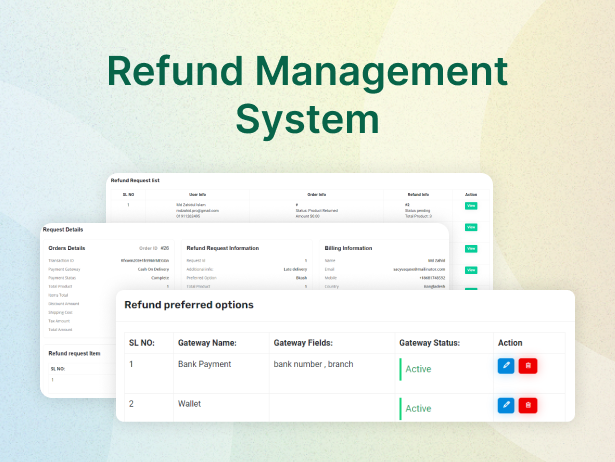Delete the Wallet gateway with trash icon
The width and height of the screenshot is (615, 462).
coord(528,405)
